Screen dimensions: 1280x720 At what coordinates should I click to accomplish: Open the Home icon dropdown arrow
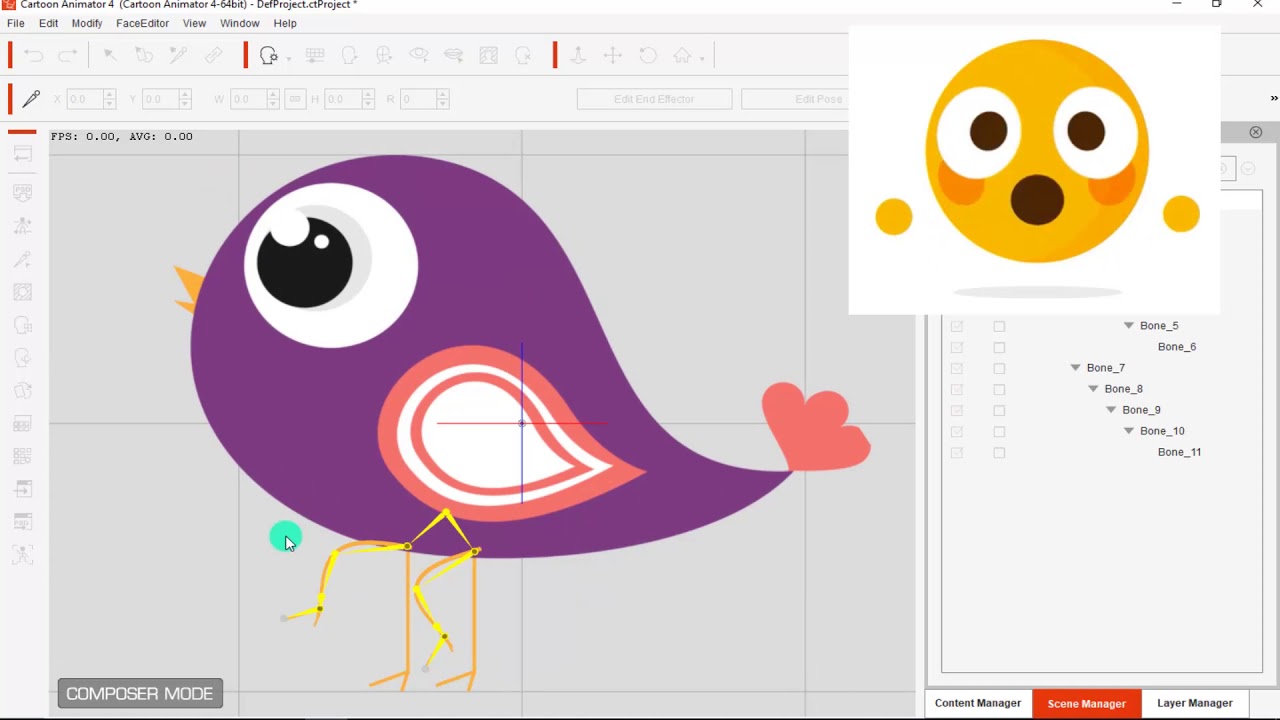(702, 59)
